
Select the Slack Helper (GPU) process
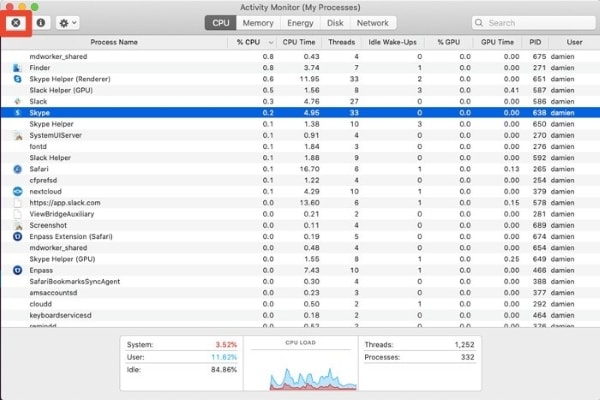pos(300,90)
